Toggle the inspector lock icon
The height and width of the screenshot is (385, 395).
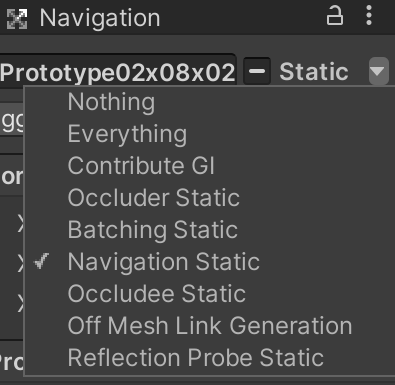coord(334,17)
